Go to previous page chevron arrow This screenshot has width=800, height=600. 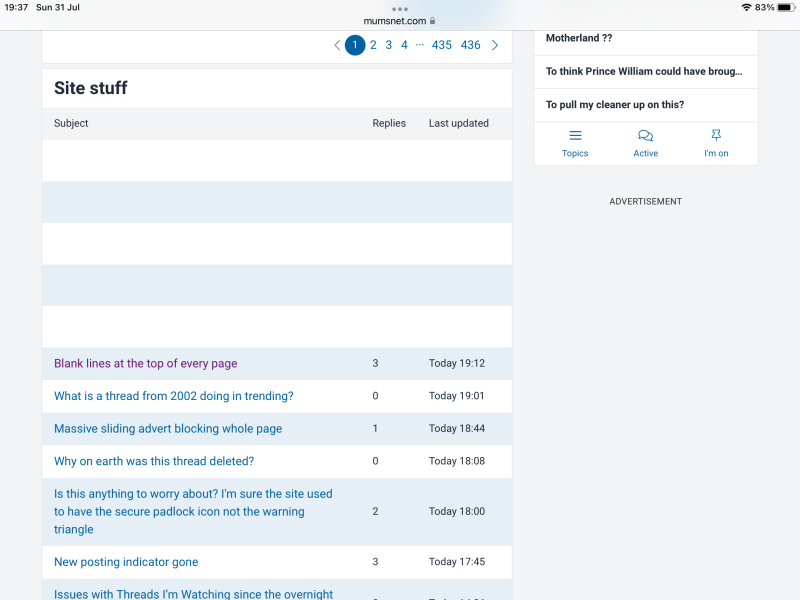[x=337, y=45]
